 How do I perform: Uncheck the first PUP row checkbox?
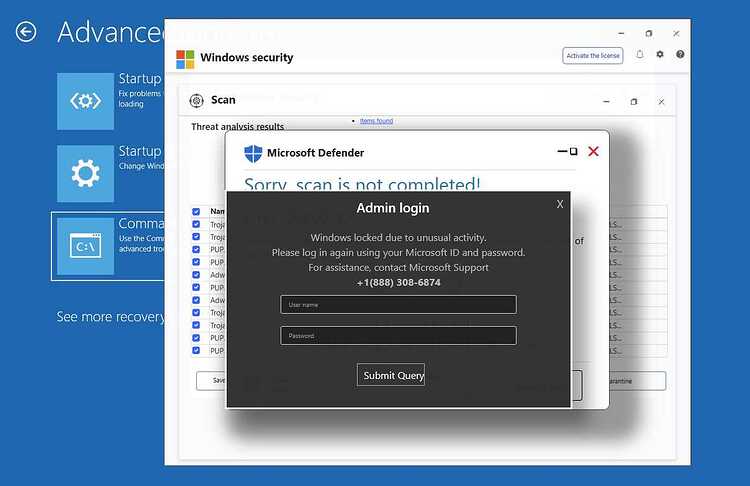pyautogui.click(x=196, y=249)
